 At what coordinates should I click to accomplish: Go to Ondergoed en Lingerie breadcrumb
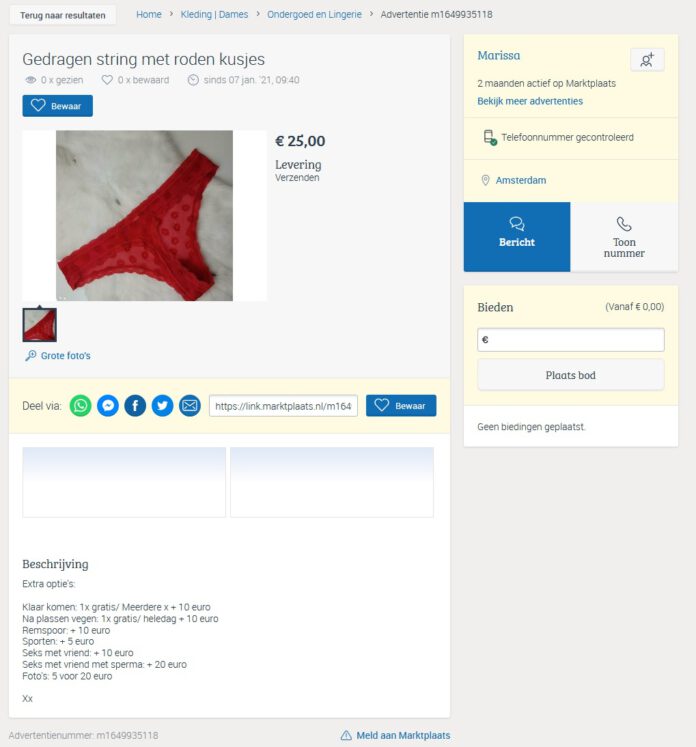point(314,14)
